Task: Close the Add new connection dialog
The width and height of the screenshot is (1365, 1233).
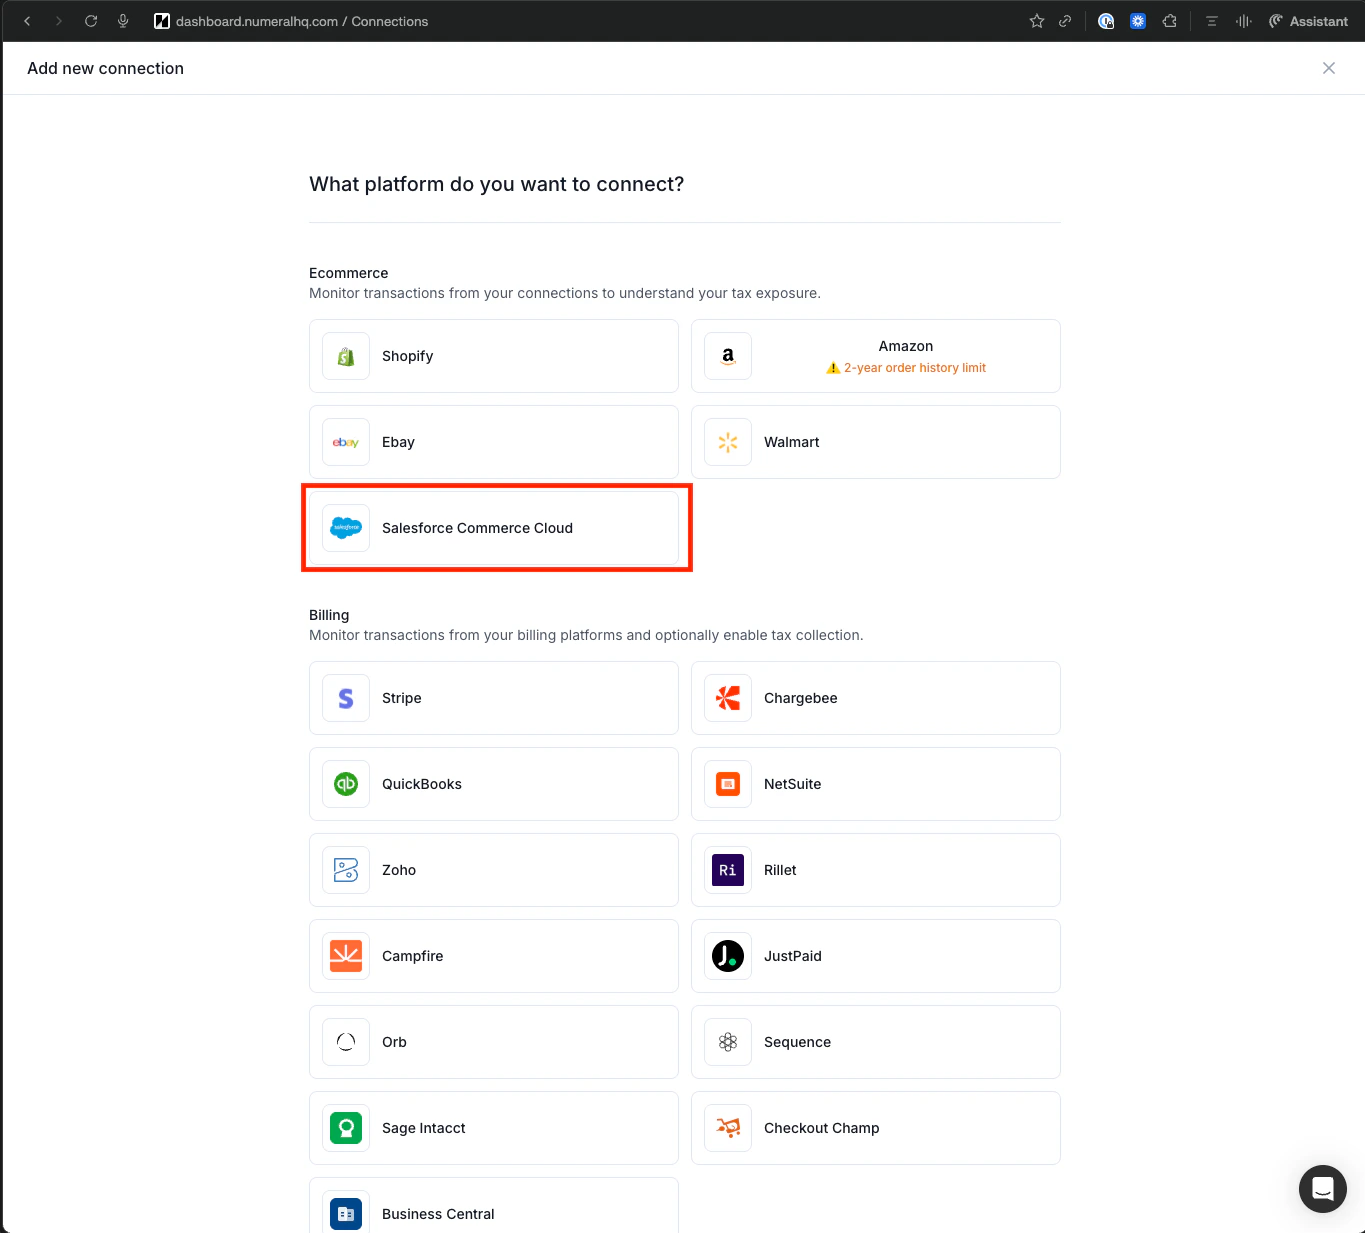Action: pos(1329,68)
